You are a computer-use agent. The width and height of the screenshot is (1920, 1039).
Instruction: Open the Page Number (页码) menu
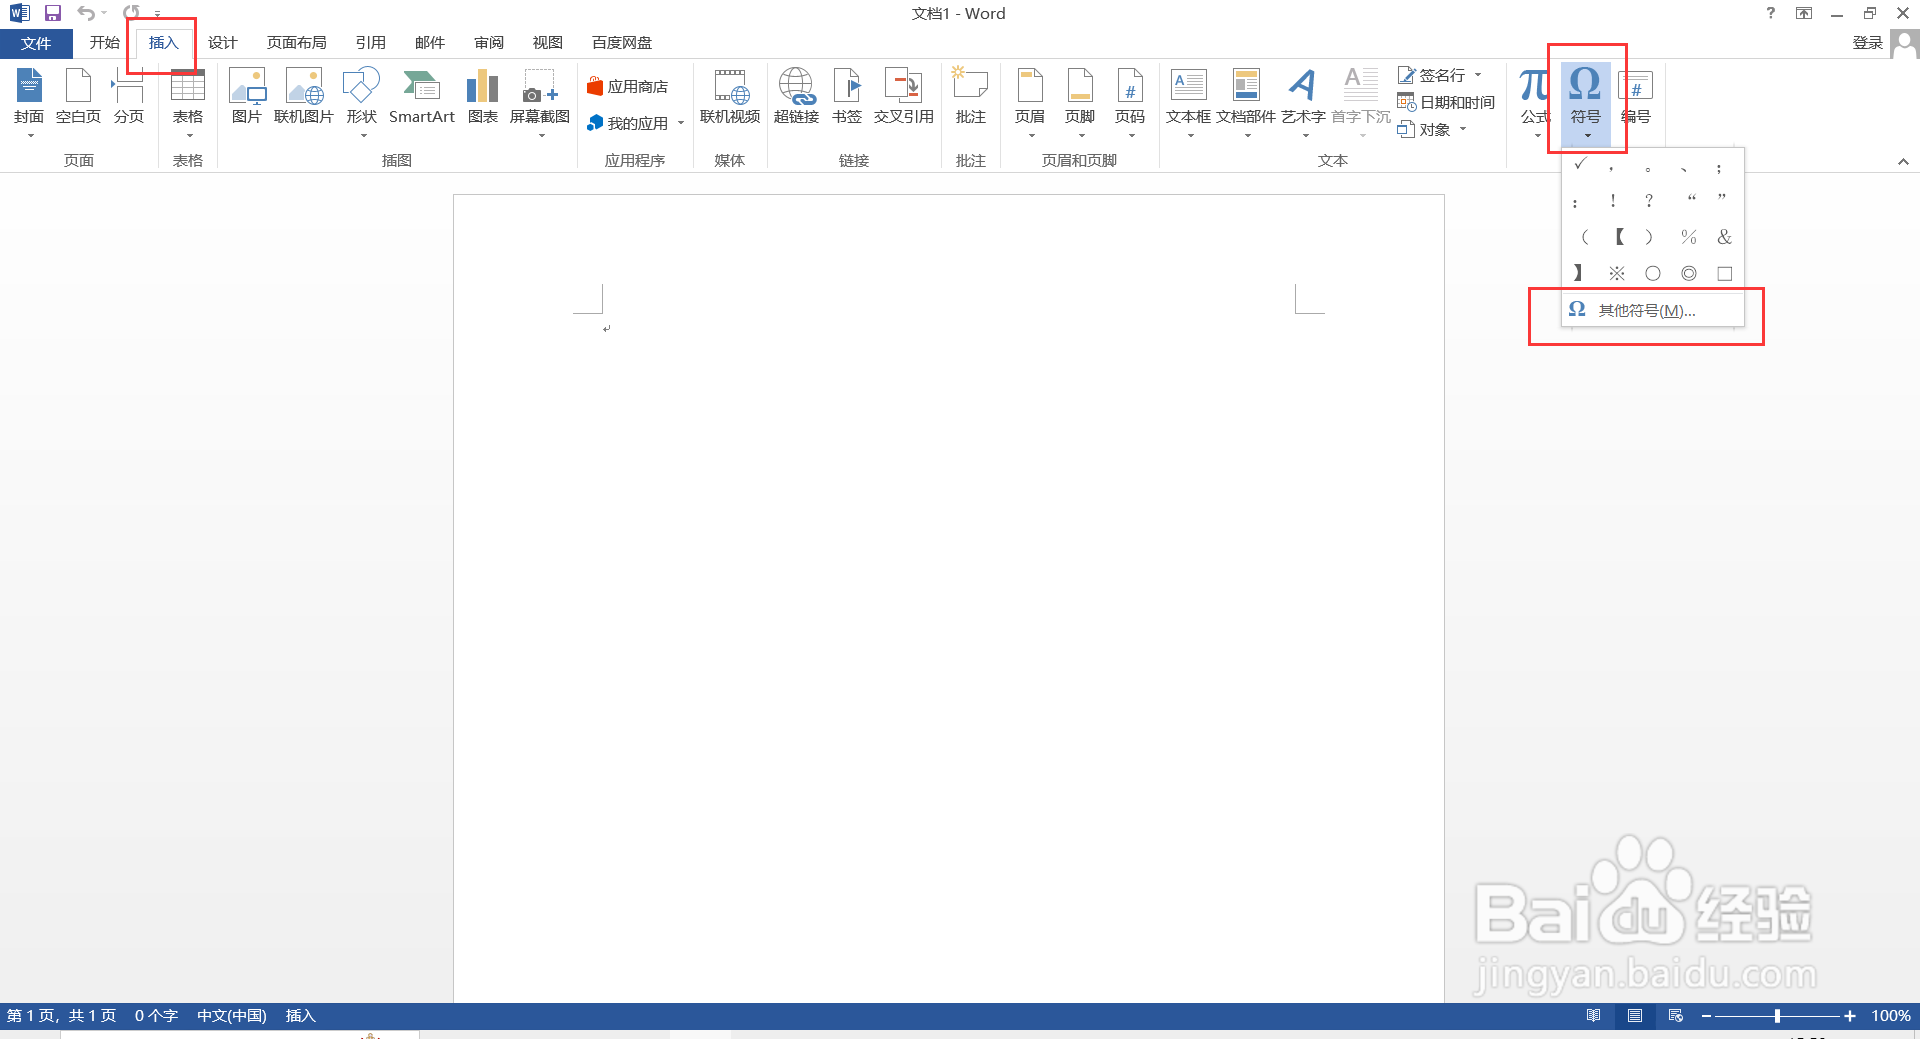pyautogui.click(x=1130, y=100)
